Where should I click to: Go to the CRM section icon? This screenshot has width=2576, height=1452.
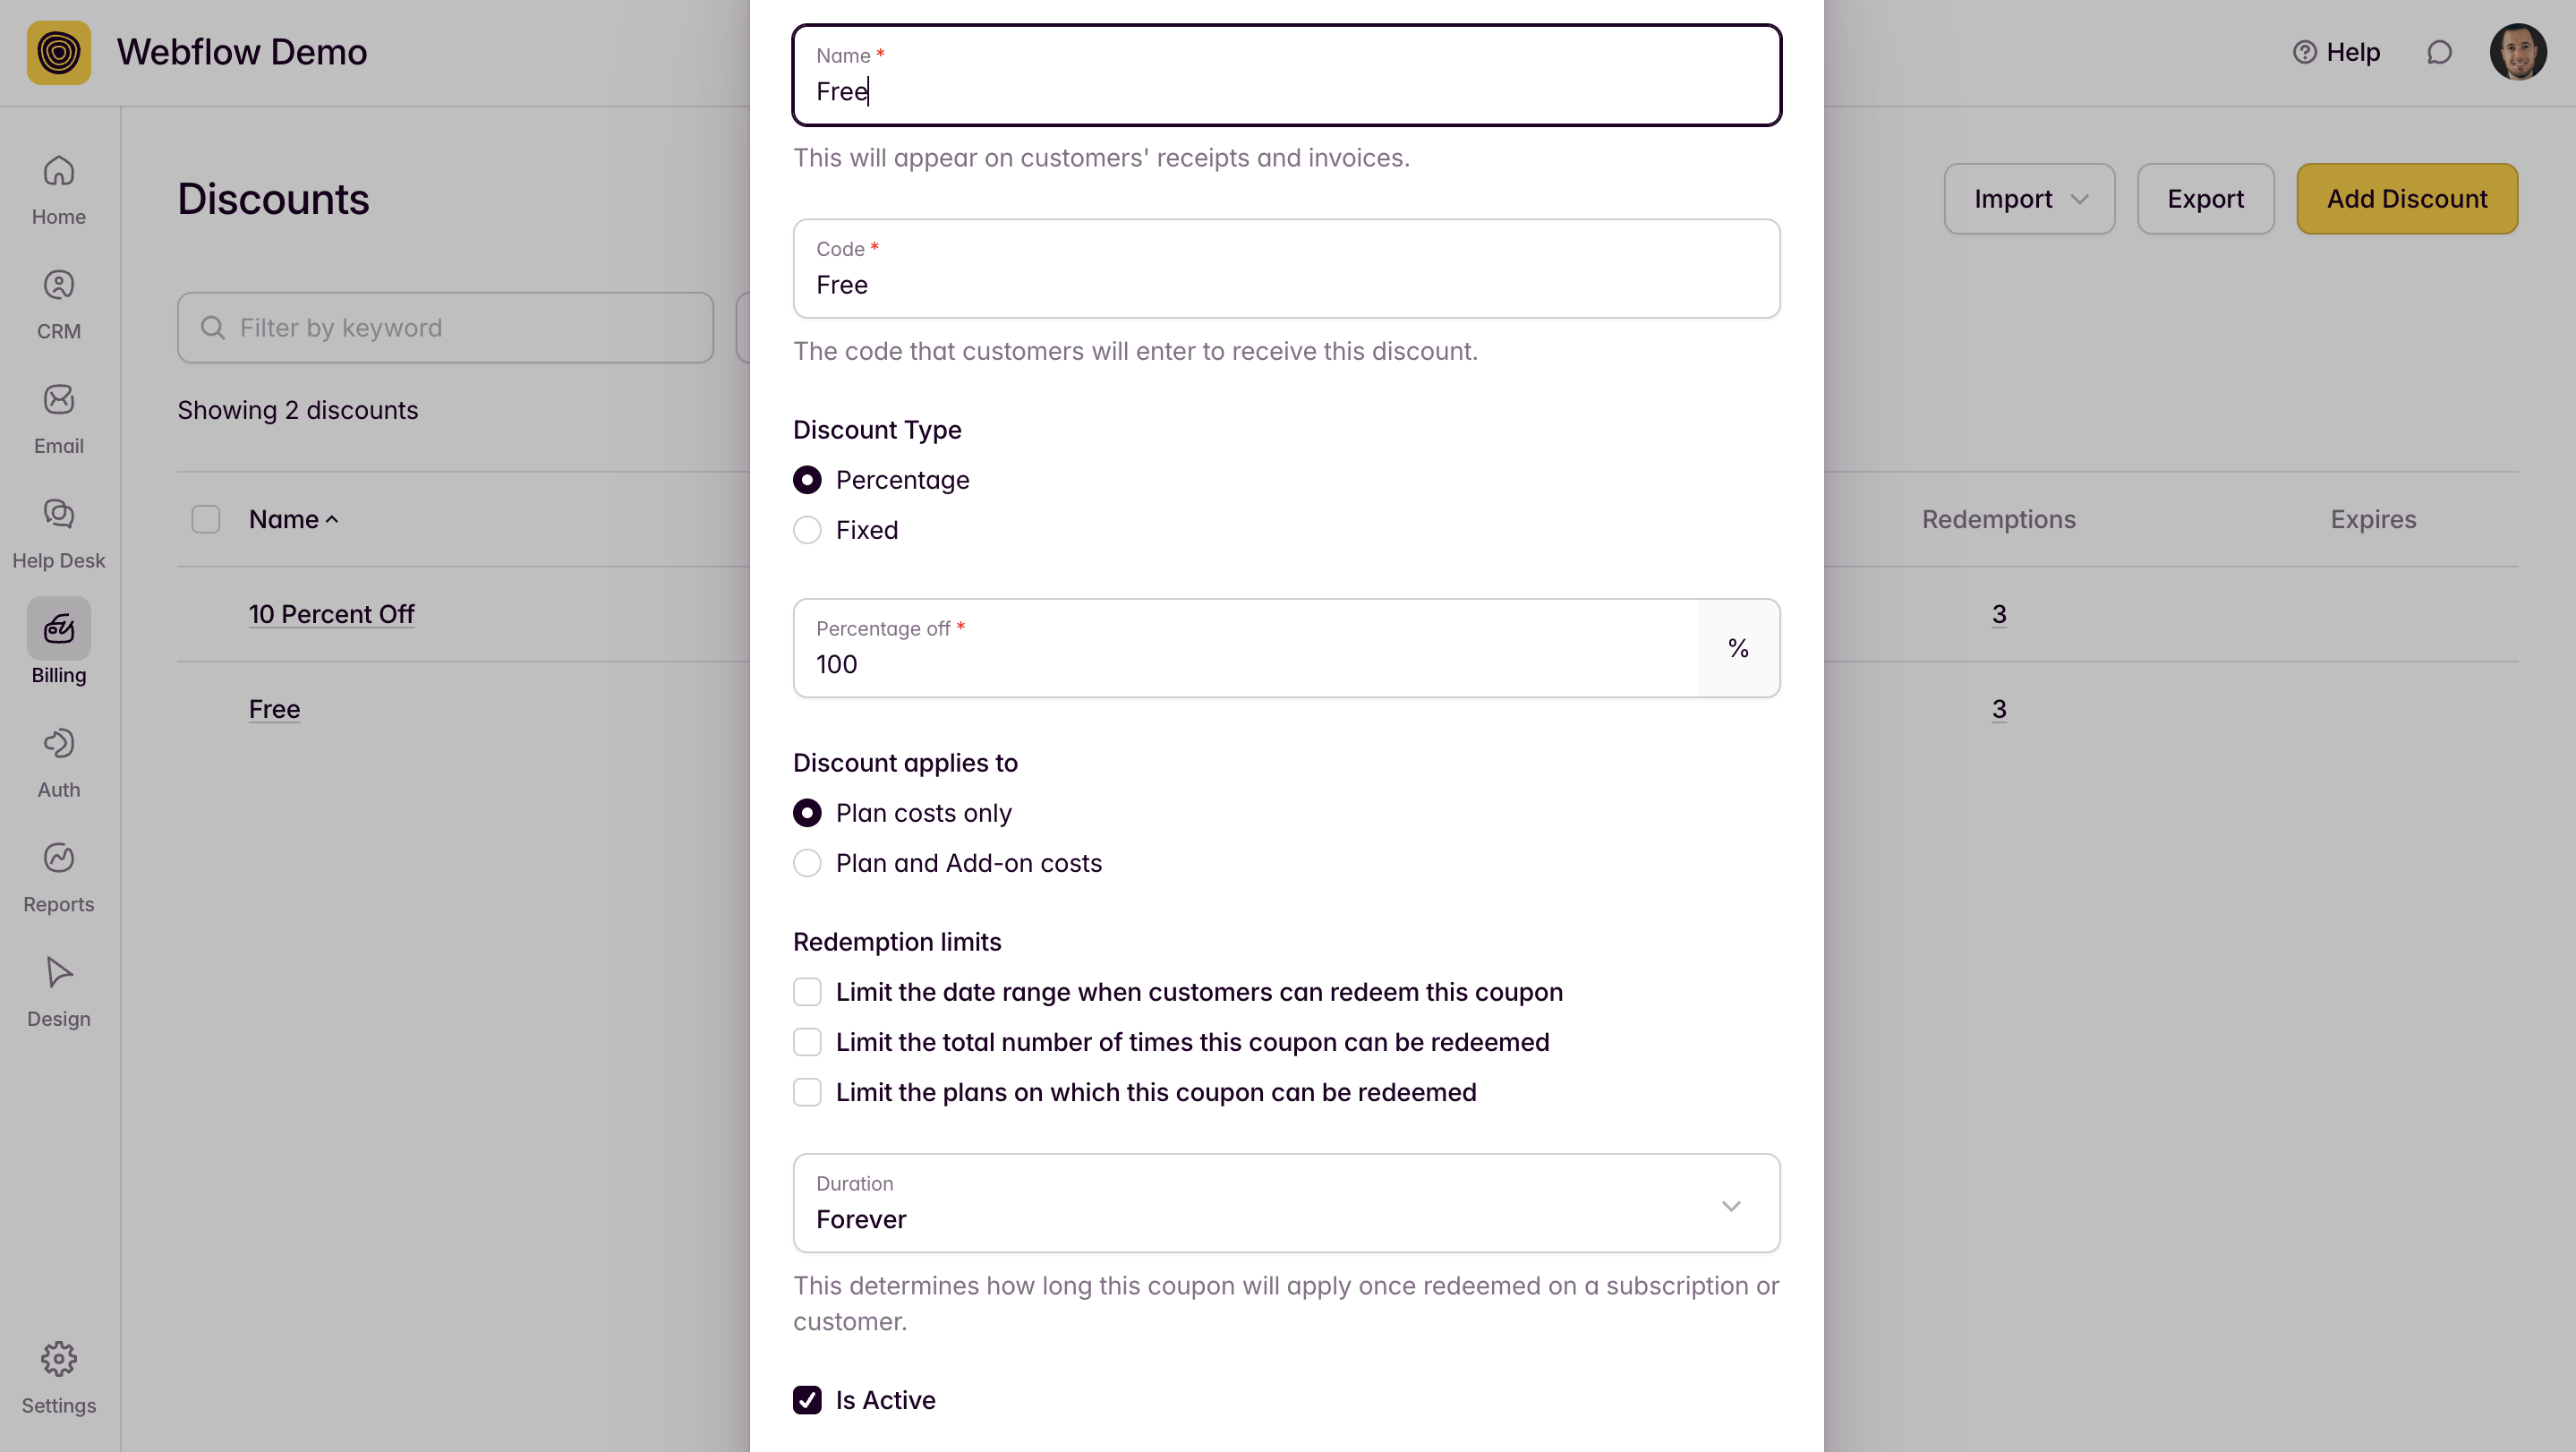coord(58,286)
